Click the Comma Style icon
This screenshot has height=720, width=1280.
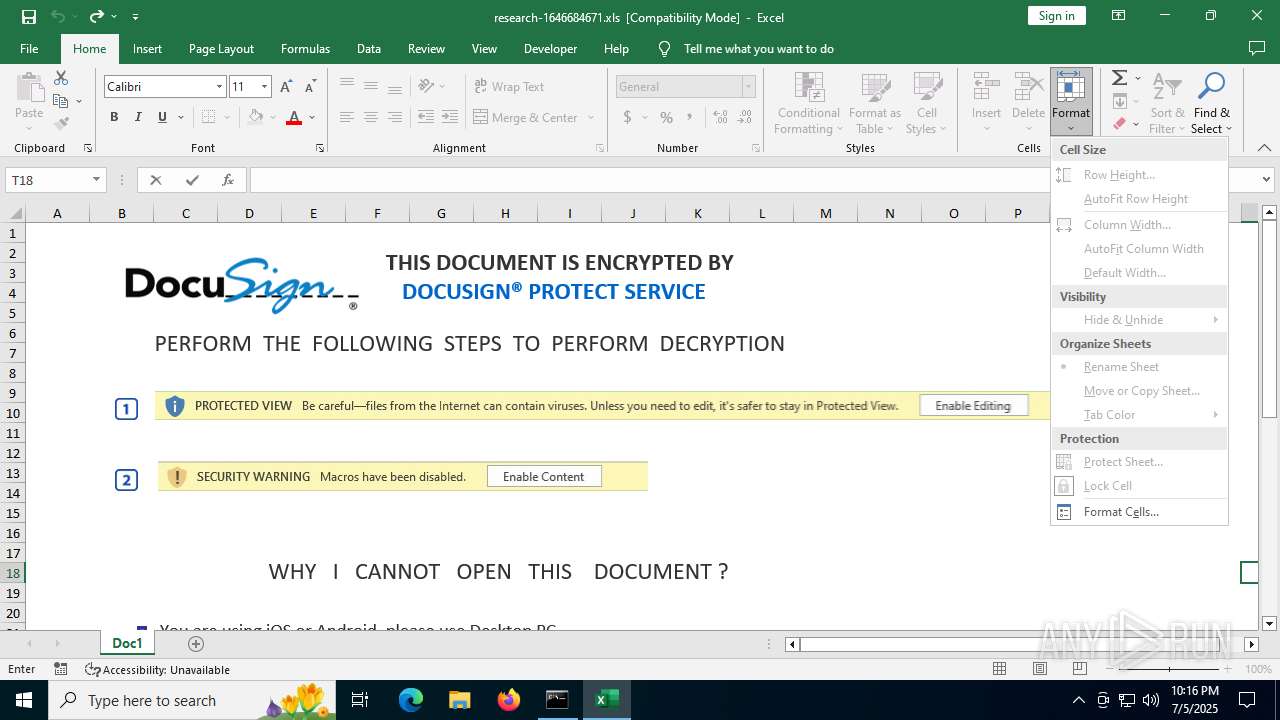(x=690, y=117)
